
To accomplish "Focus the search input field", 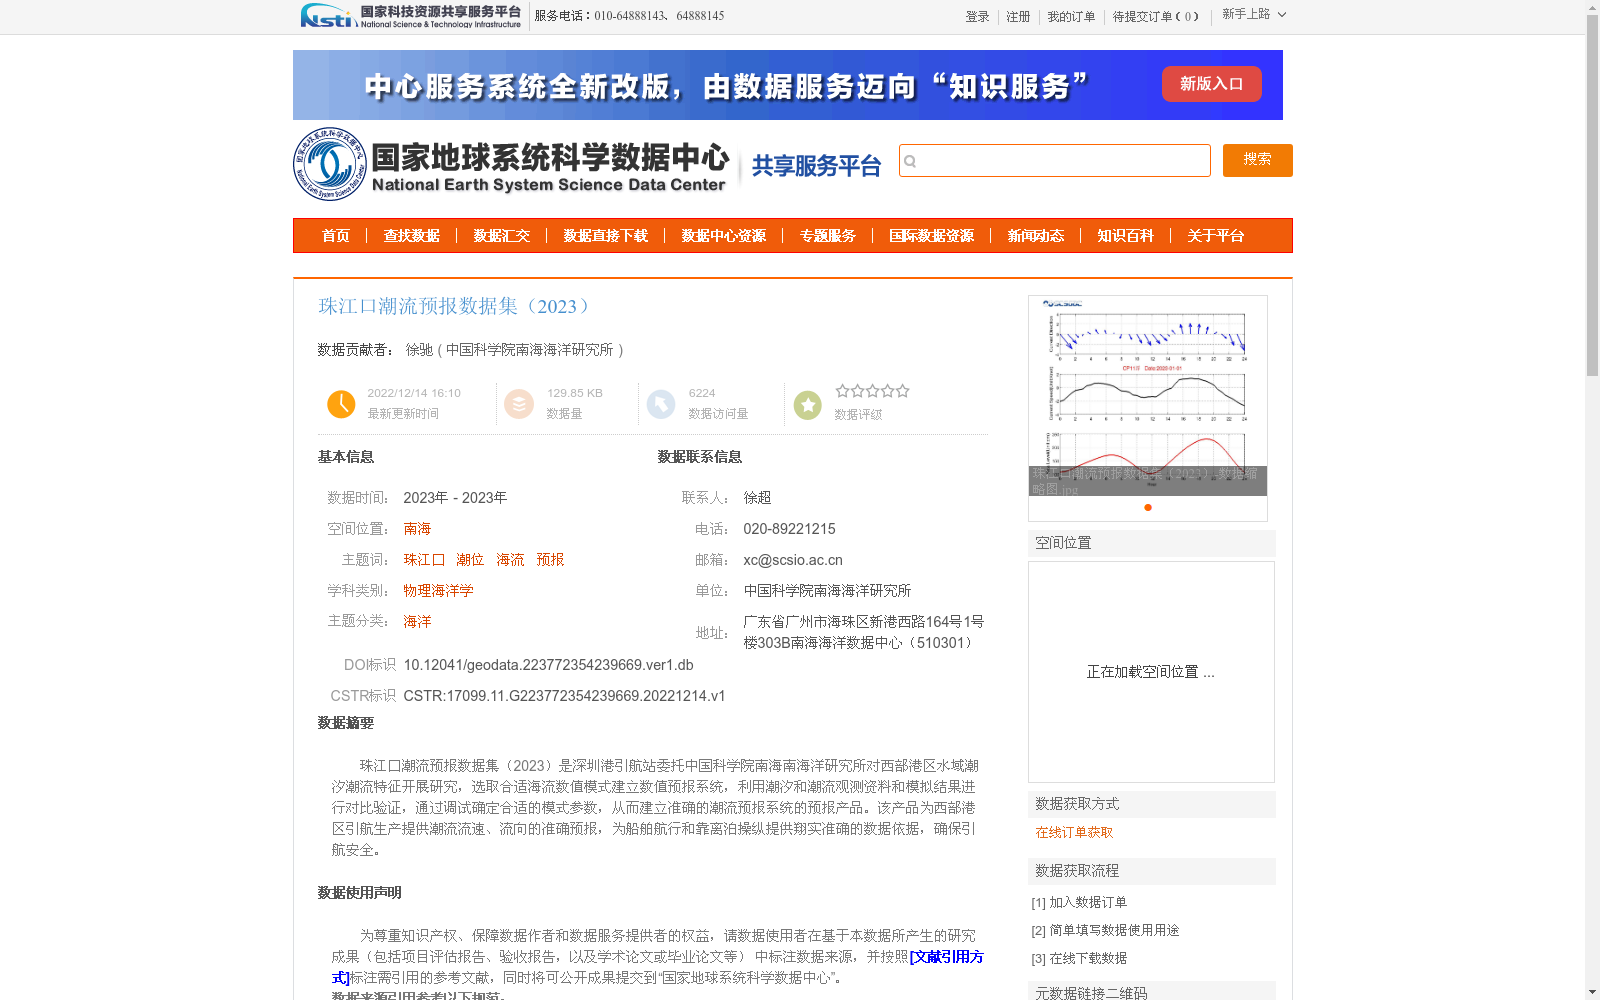I will pyautogui.click(x=1055, y=161).
